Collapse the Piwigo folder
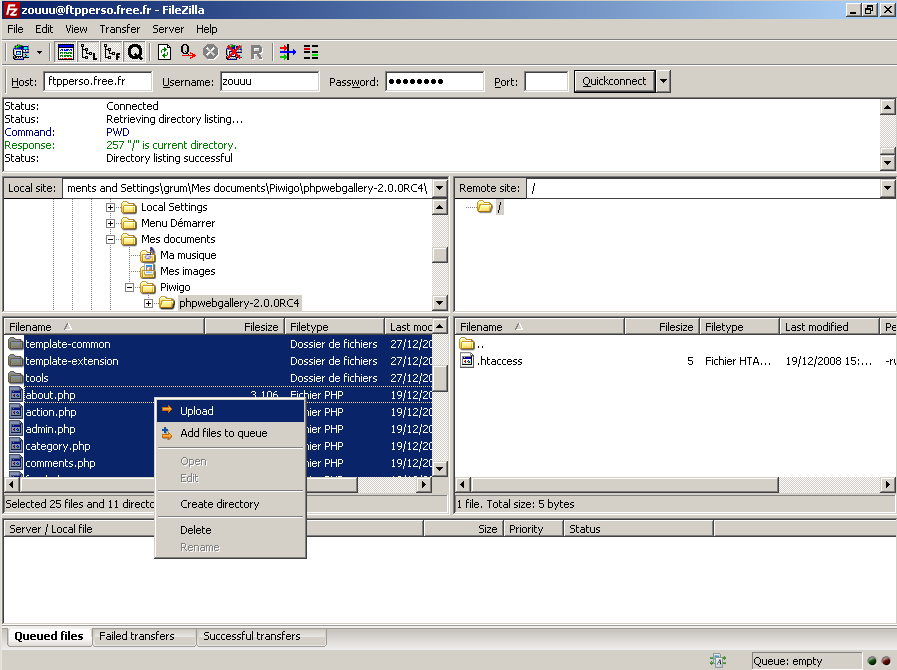897x670 pixels. pyautogui.click(x=129, y=287)
